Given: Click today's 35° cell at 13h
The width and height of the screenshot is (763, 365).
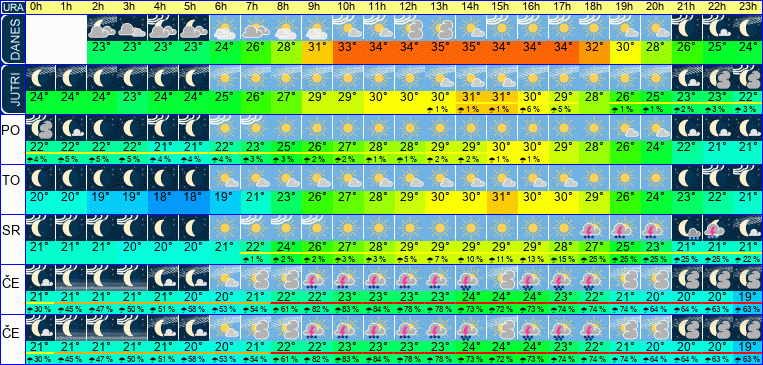Looking at the screenshot, I should 439,49.
